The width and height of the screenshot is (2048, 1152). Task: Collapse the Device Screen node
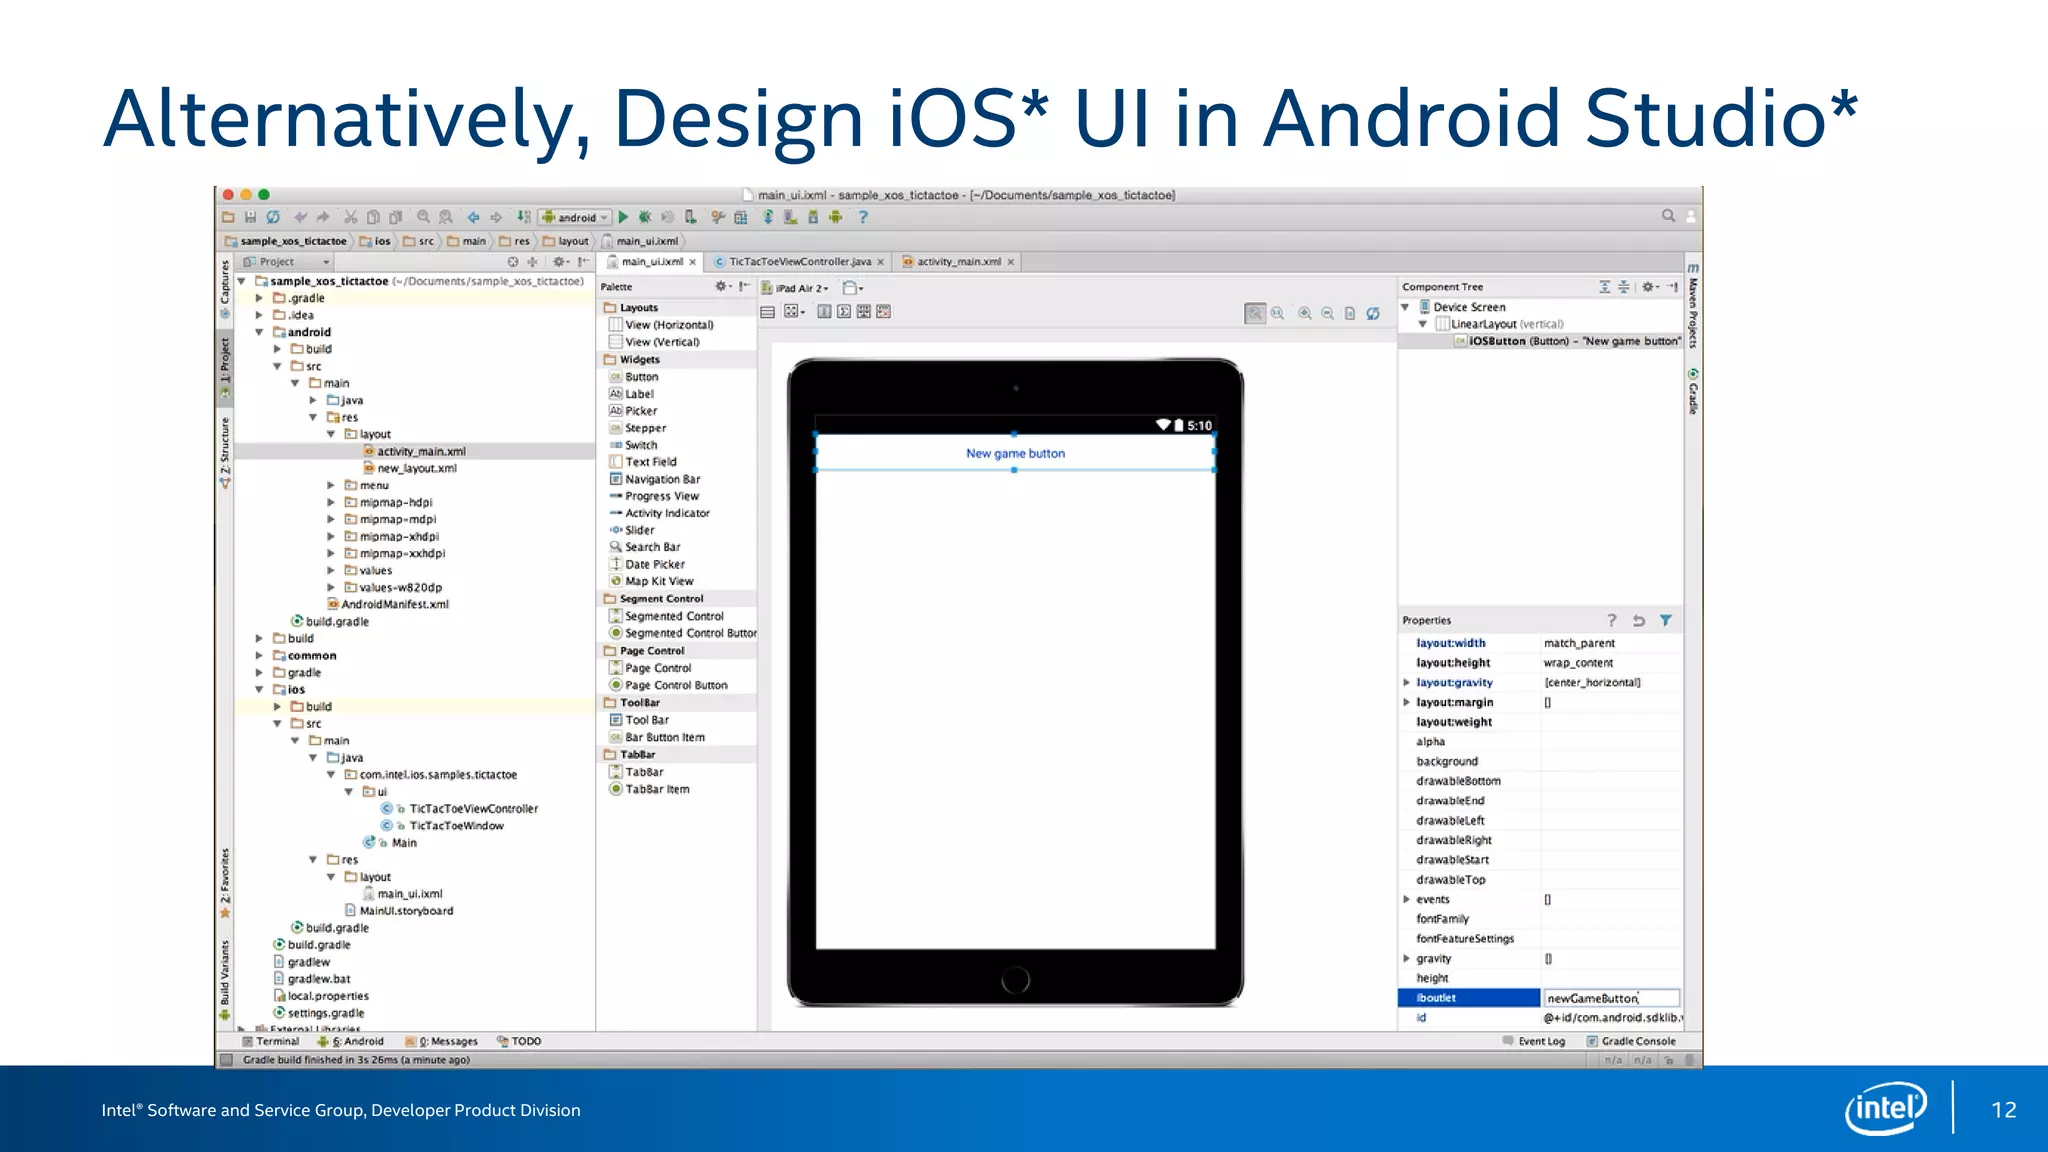click(1405, 307)
